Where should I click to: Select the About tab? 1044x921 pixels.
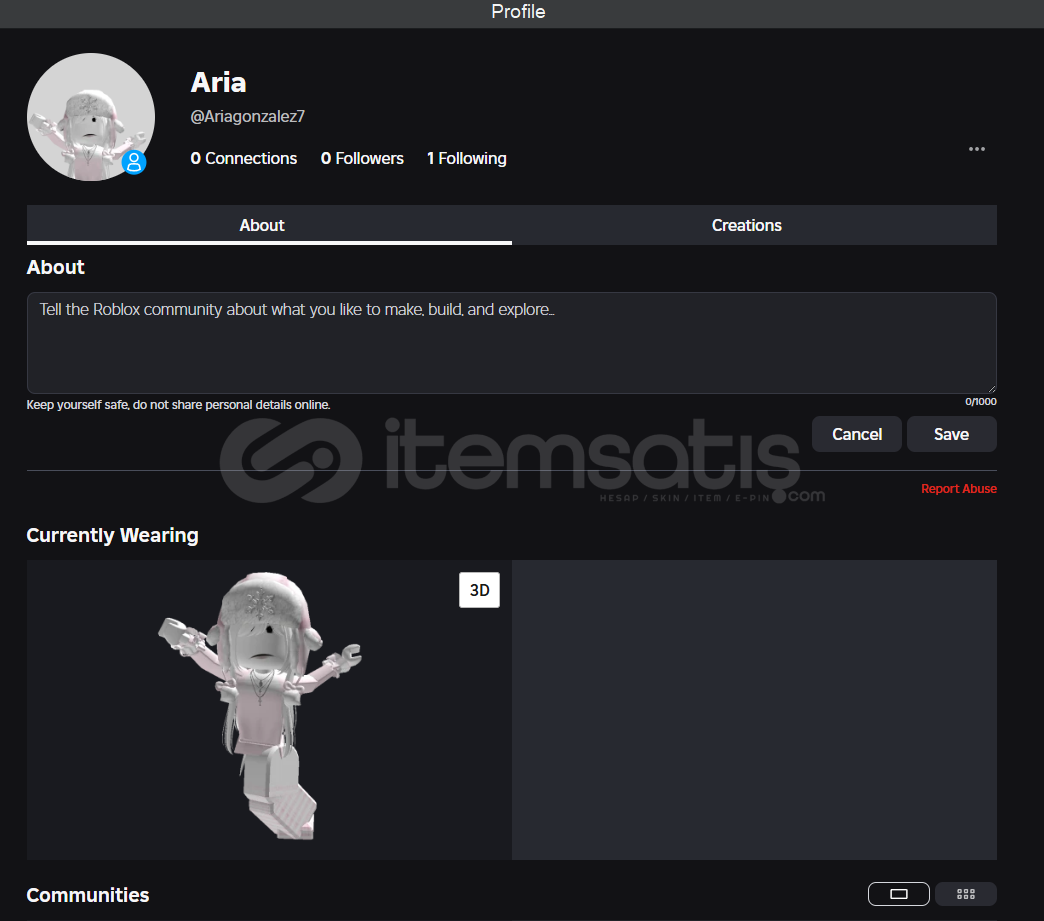click(269, 225)
